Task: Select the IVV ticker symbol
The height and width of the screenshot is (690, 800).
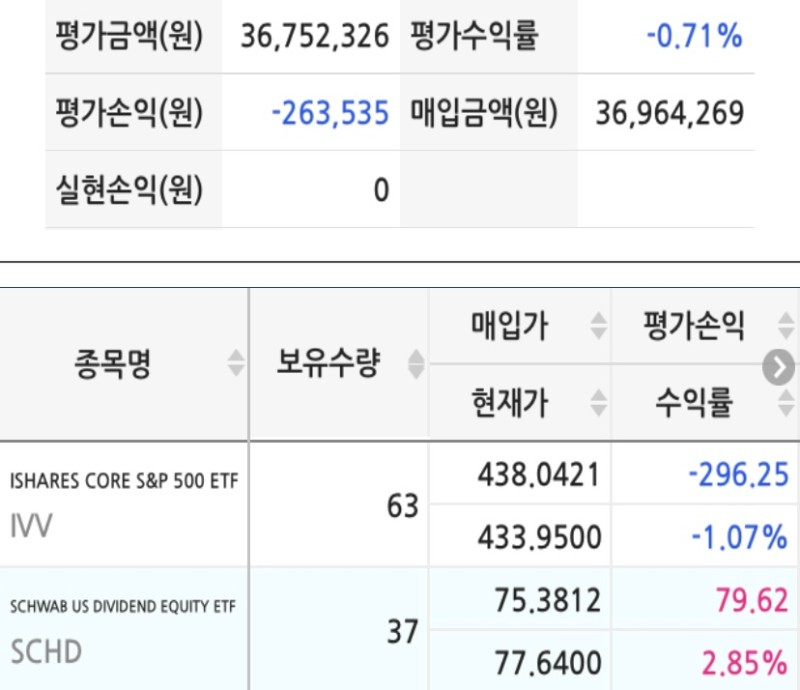Action: pyautogui.click(x=31, y=525)
